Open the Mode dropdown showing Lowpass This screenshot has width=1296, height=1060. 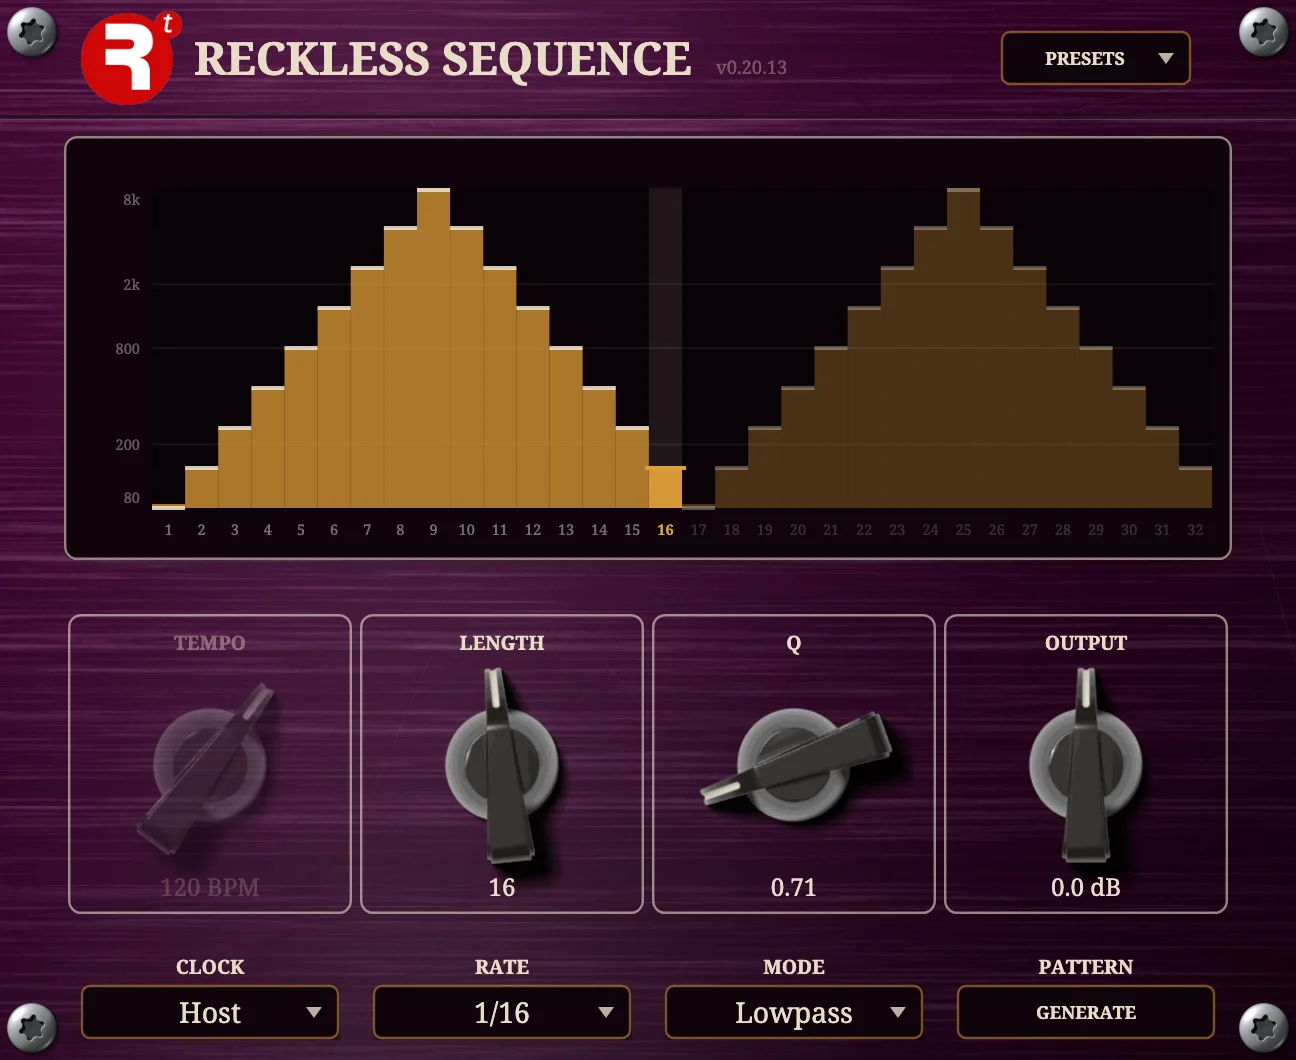(x=794, y=1012)
